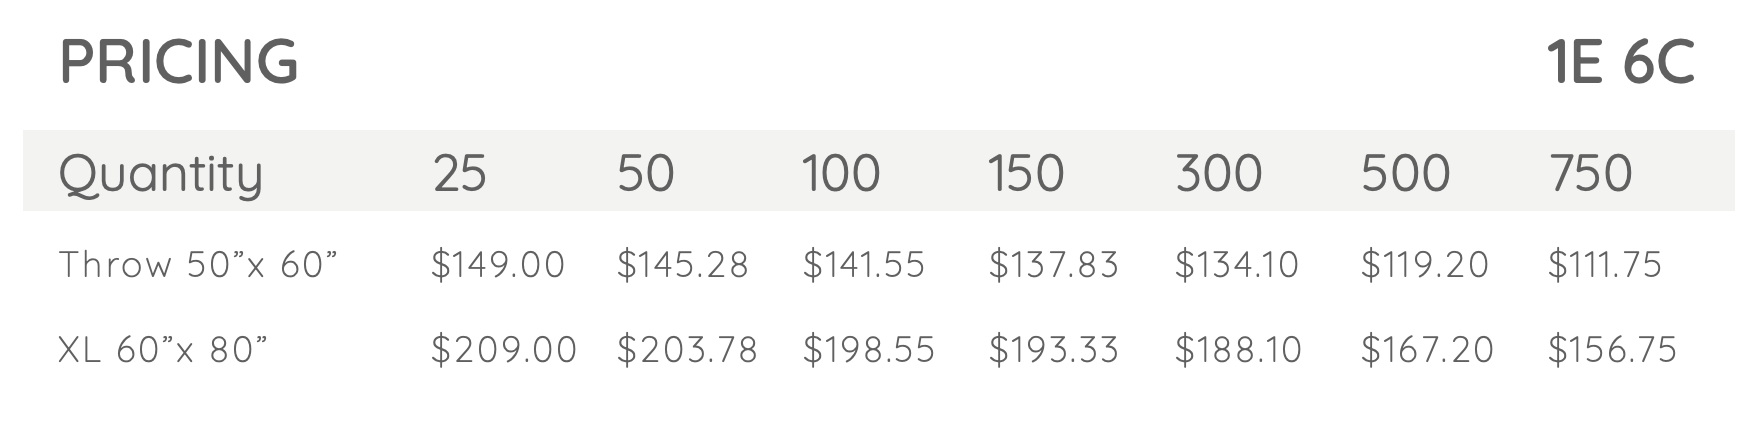Click the $198.55 price cell

point(869,350)
